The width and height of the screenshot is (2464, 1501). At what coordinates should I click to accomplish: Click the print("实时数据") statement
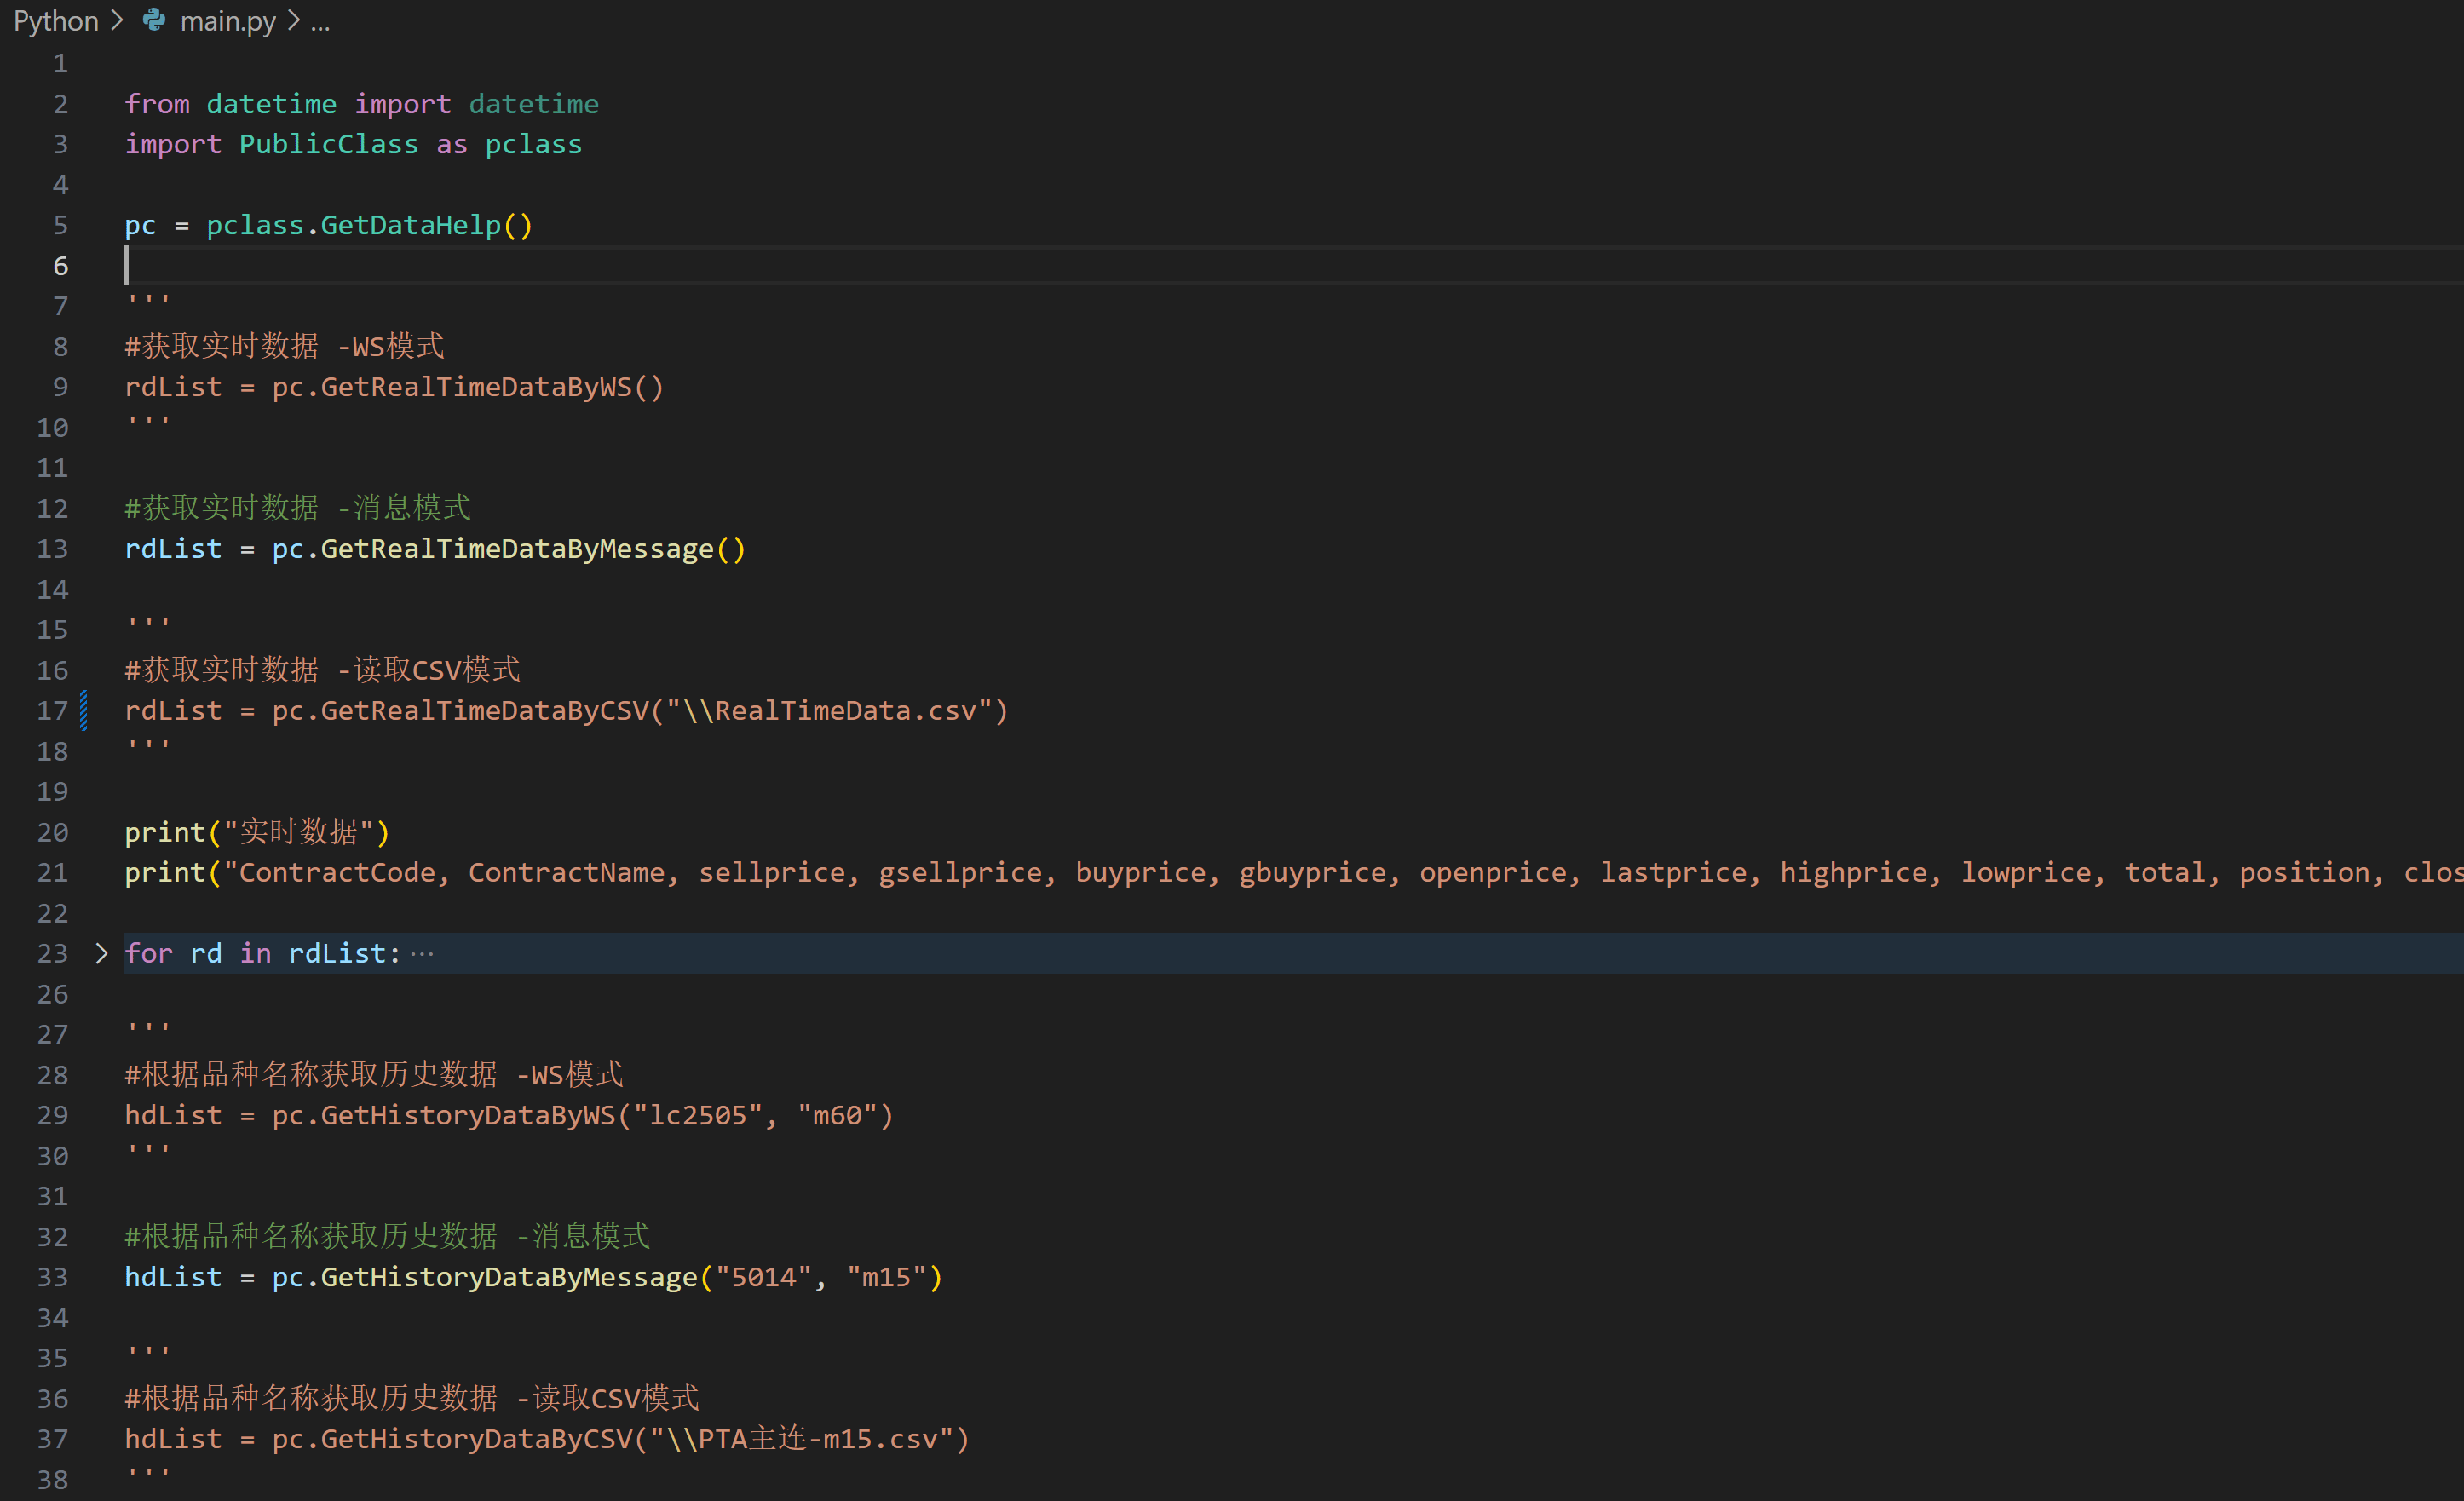click(x=256, y=832)
